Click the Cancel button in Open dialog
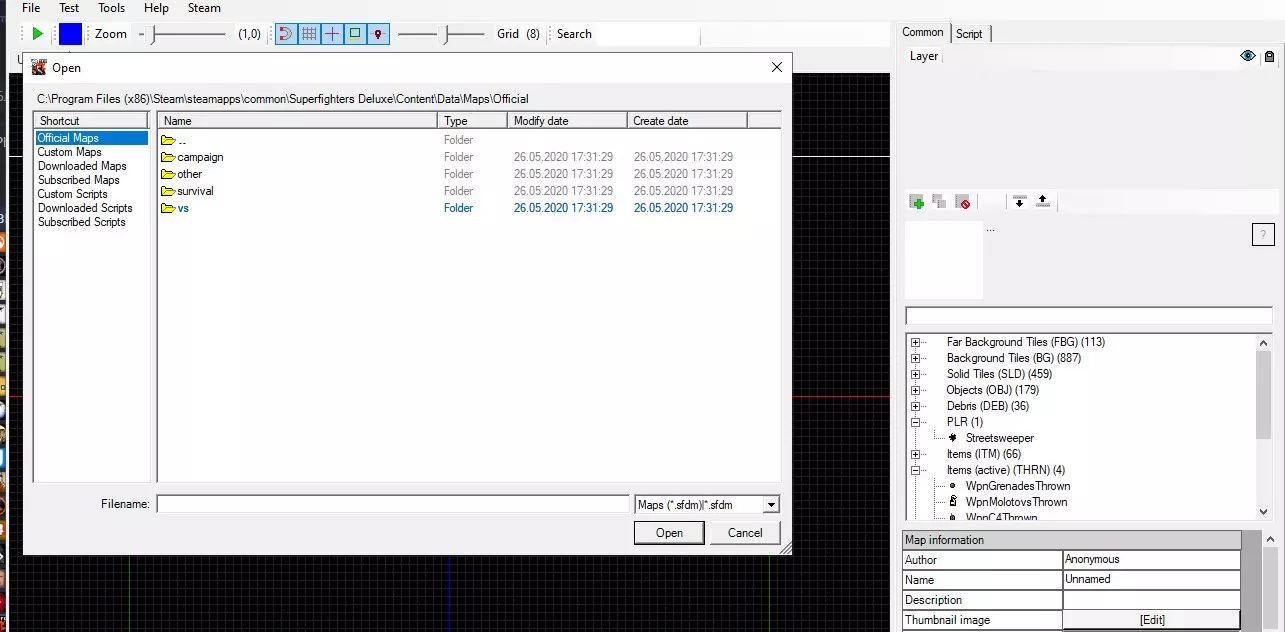The width and height of the screenshot is (1285, 632). click(744, 533)
